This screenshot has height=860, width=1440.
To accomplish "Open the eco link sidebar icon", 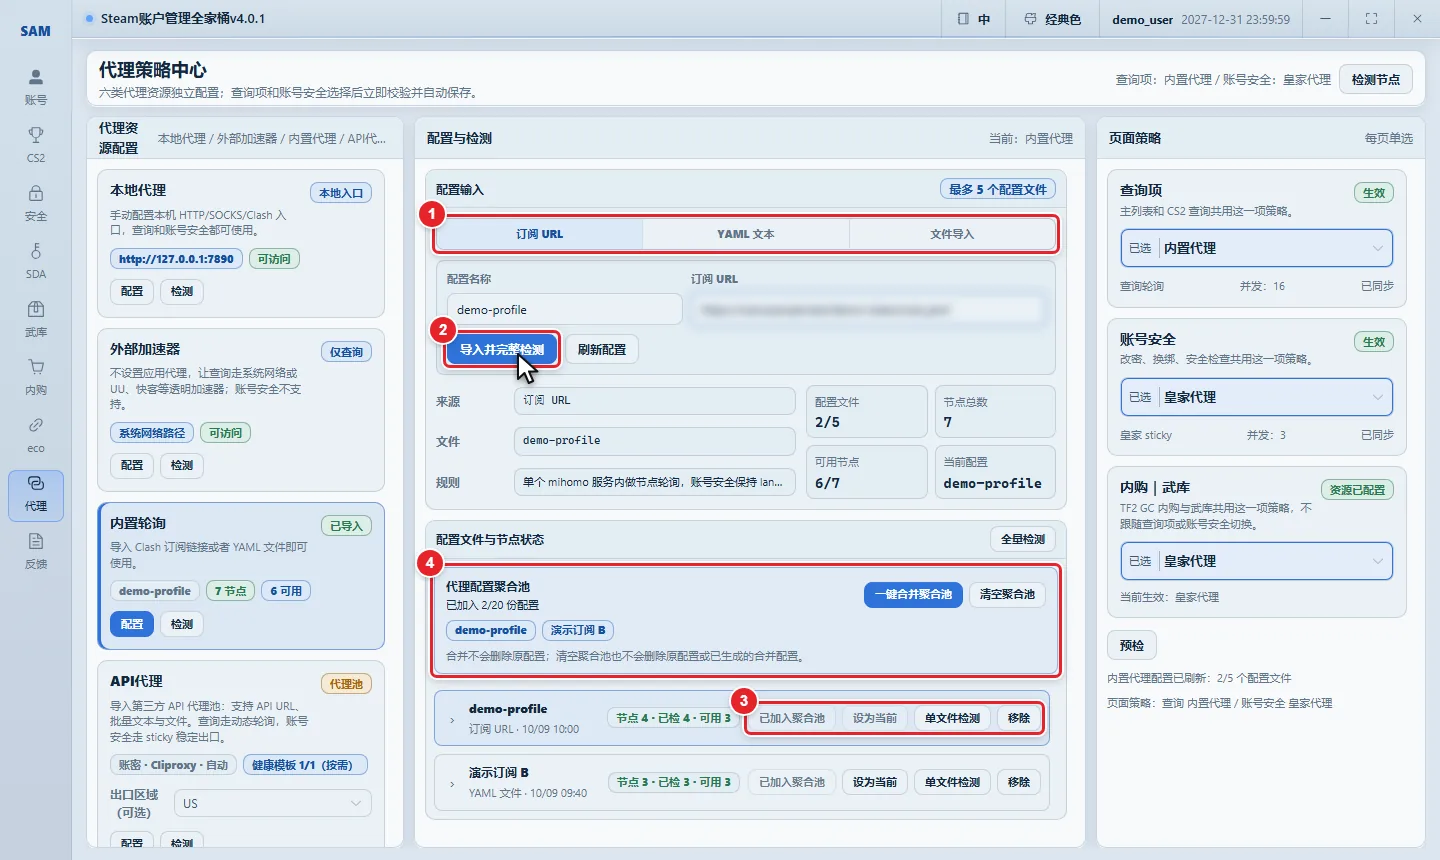I will pyautogui.click(x=36, y=435).
